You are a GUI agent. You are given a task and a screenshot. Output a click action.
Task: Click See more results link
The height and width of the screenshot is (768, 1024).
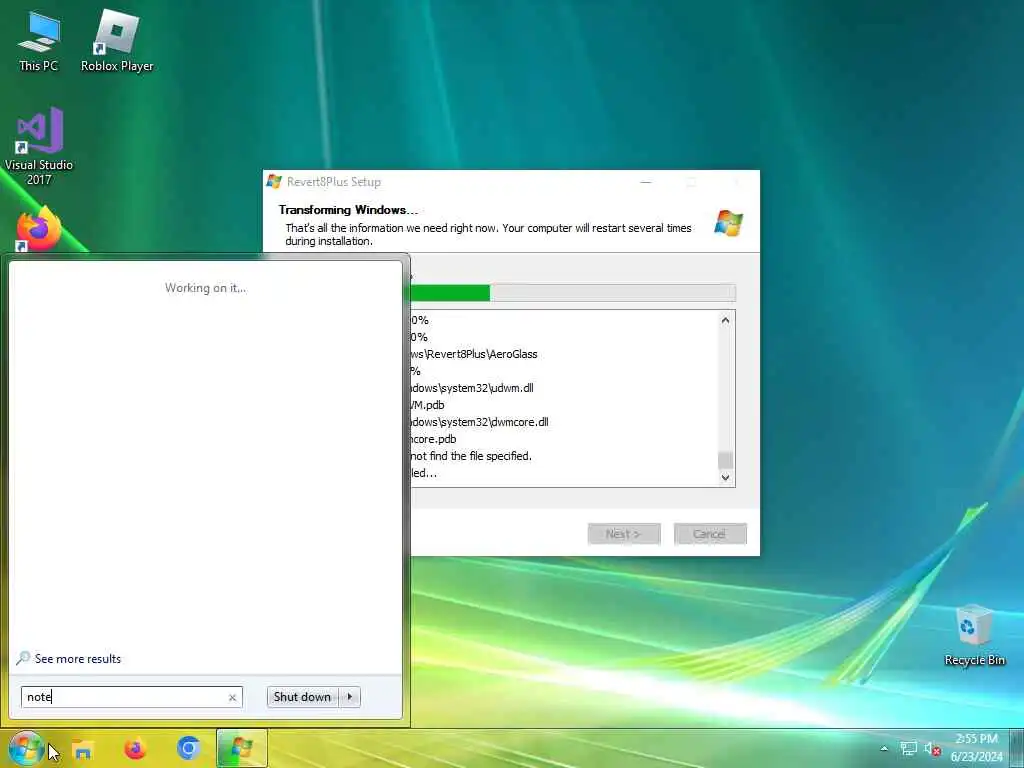[78, 659]
